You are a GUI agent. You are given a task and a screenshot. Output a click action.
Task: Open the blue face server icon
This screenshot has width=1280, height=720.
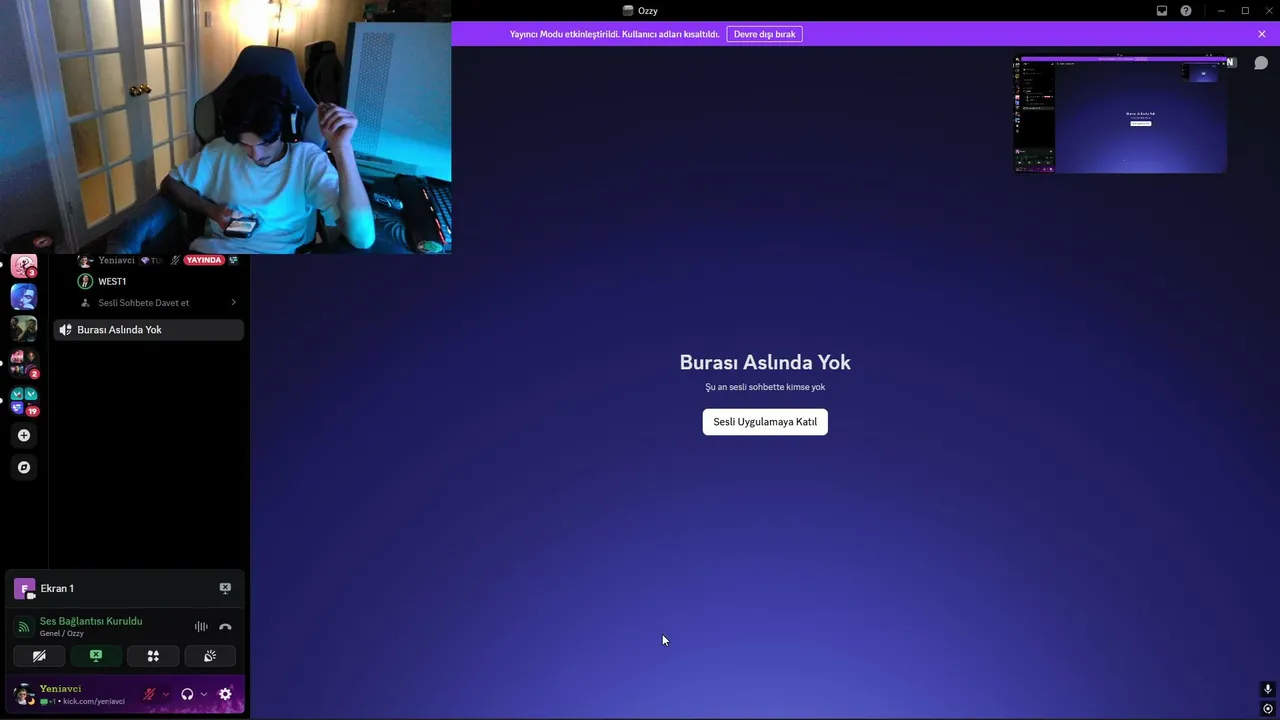click(24, 297)
